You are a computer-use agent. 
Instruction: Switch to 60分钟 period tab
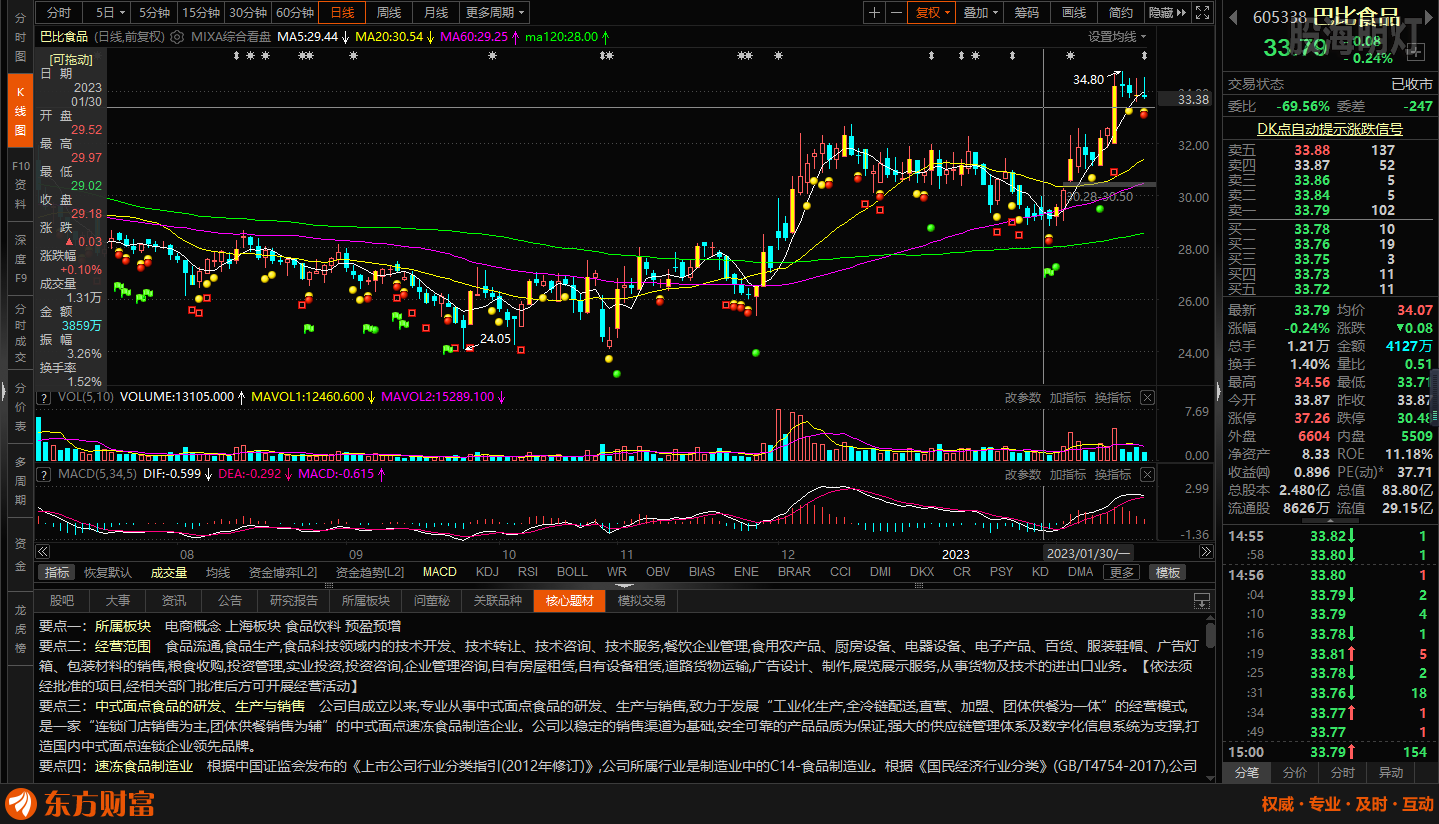[295, 13]
